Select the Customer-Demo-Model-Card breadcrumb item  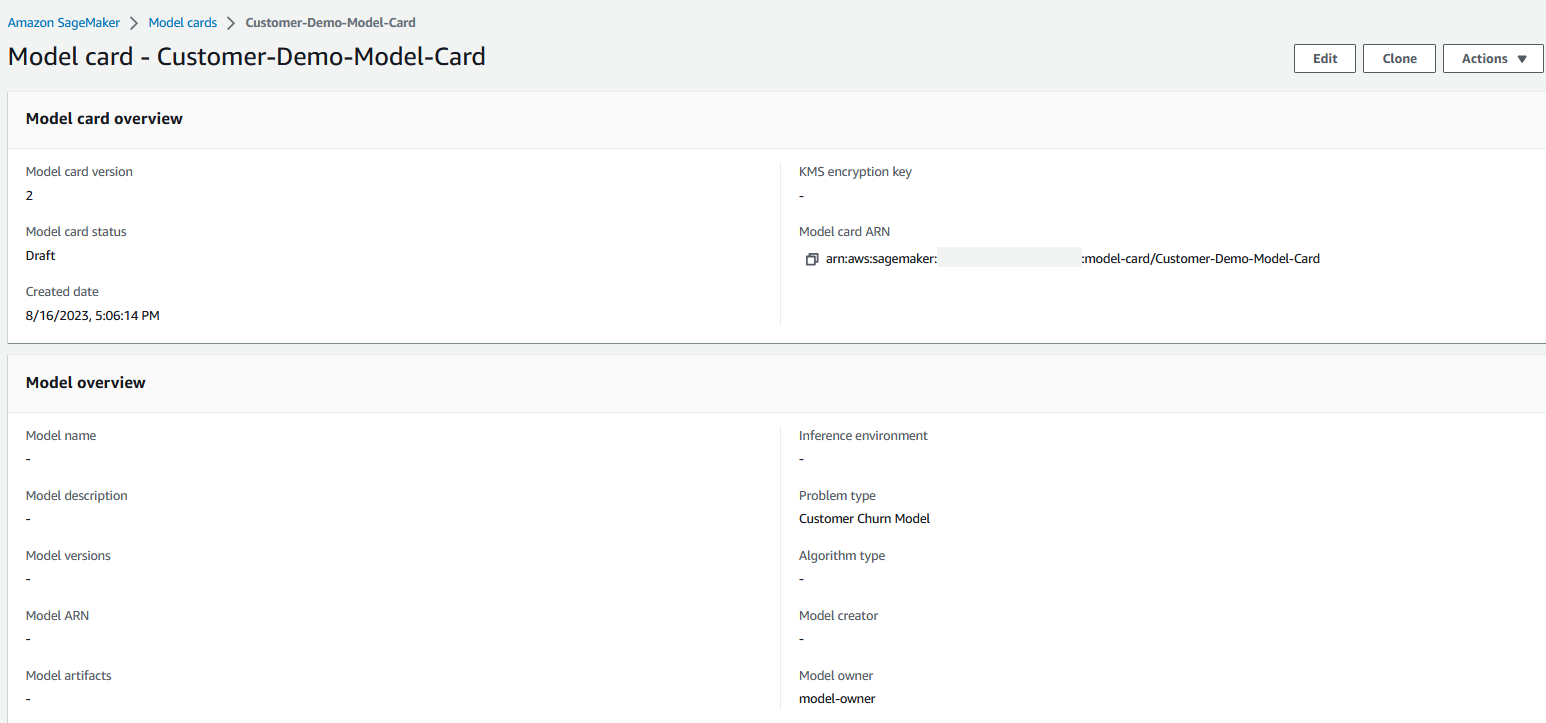click(x=330, y=22)
